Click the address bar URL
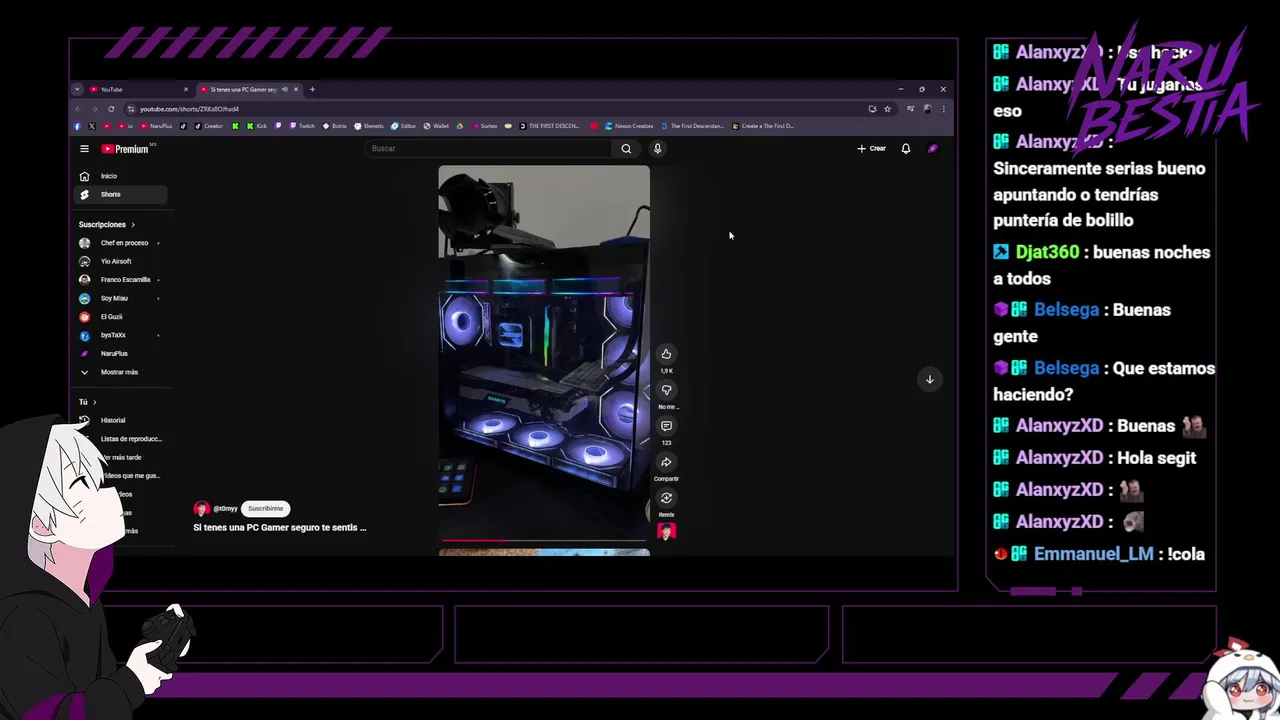 (189, 108)
